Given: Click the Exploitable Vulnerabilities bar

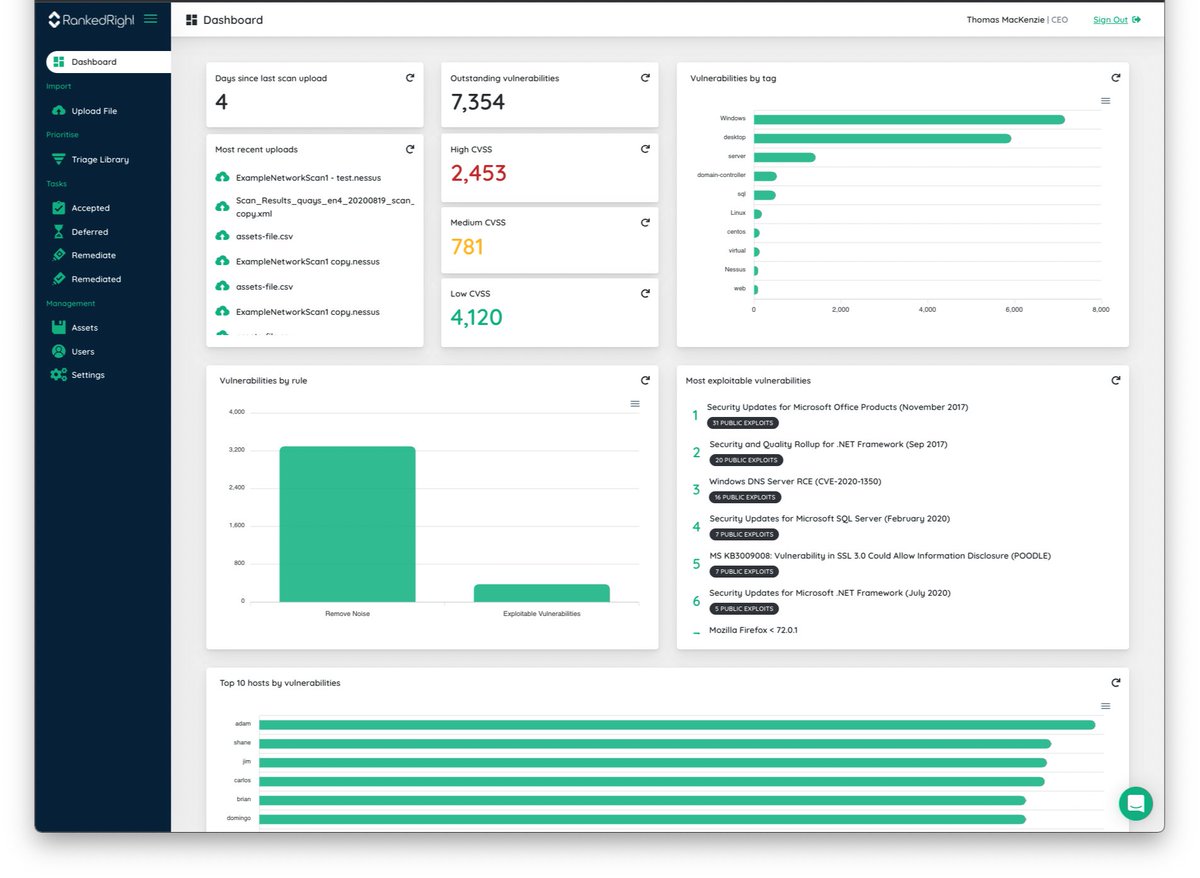Looking at the screenshot, I should pos(542,593).
